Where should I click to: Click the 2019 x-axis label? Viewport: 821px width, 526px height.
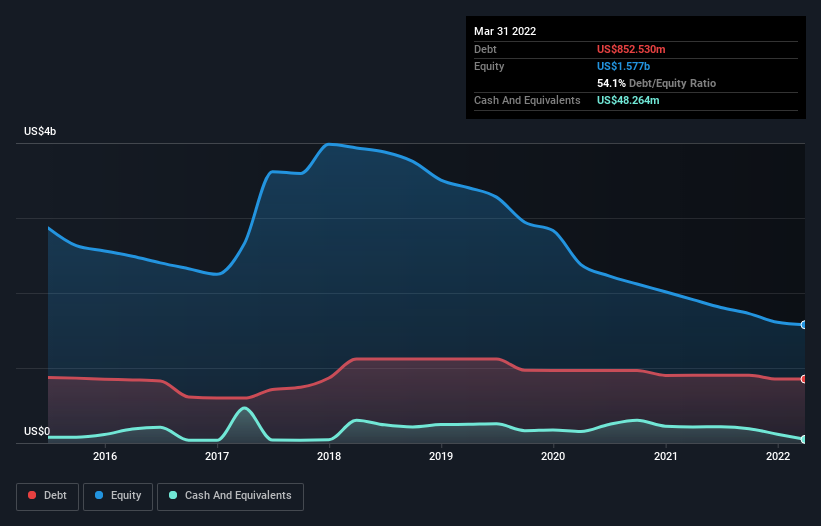pyautogui.click(x=441, y=456)
